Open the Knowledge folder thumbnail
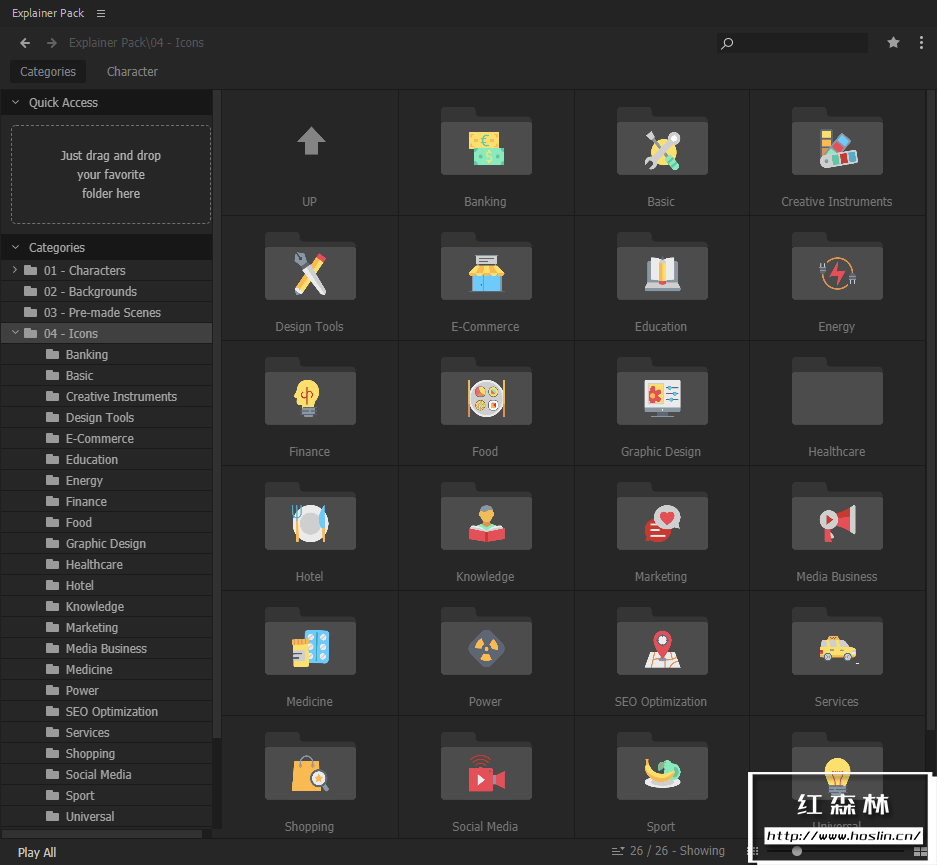 486,516
